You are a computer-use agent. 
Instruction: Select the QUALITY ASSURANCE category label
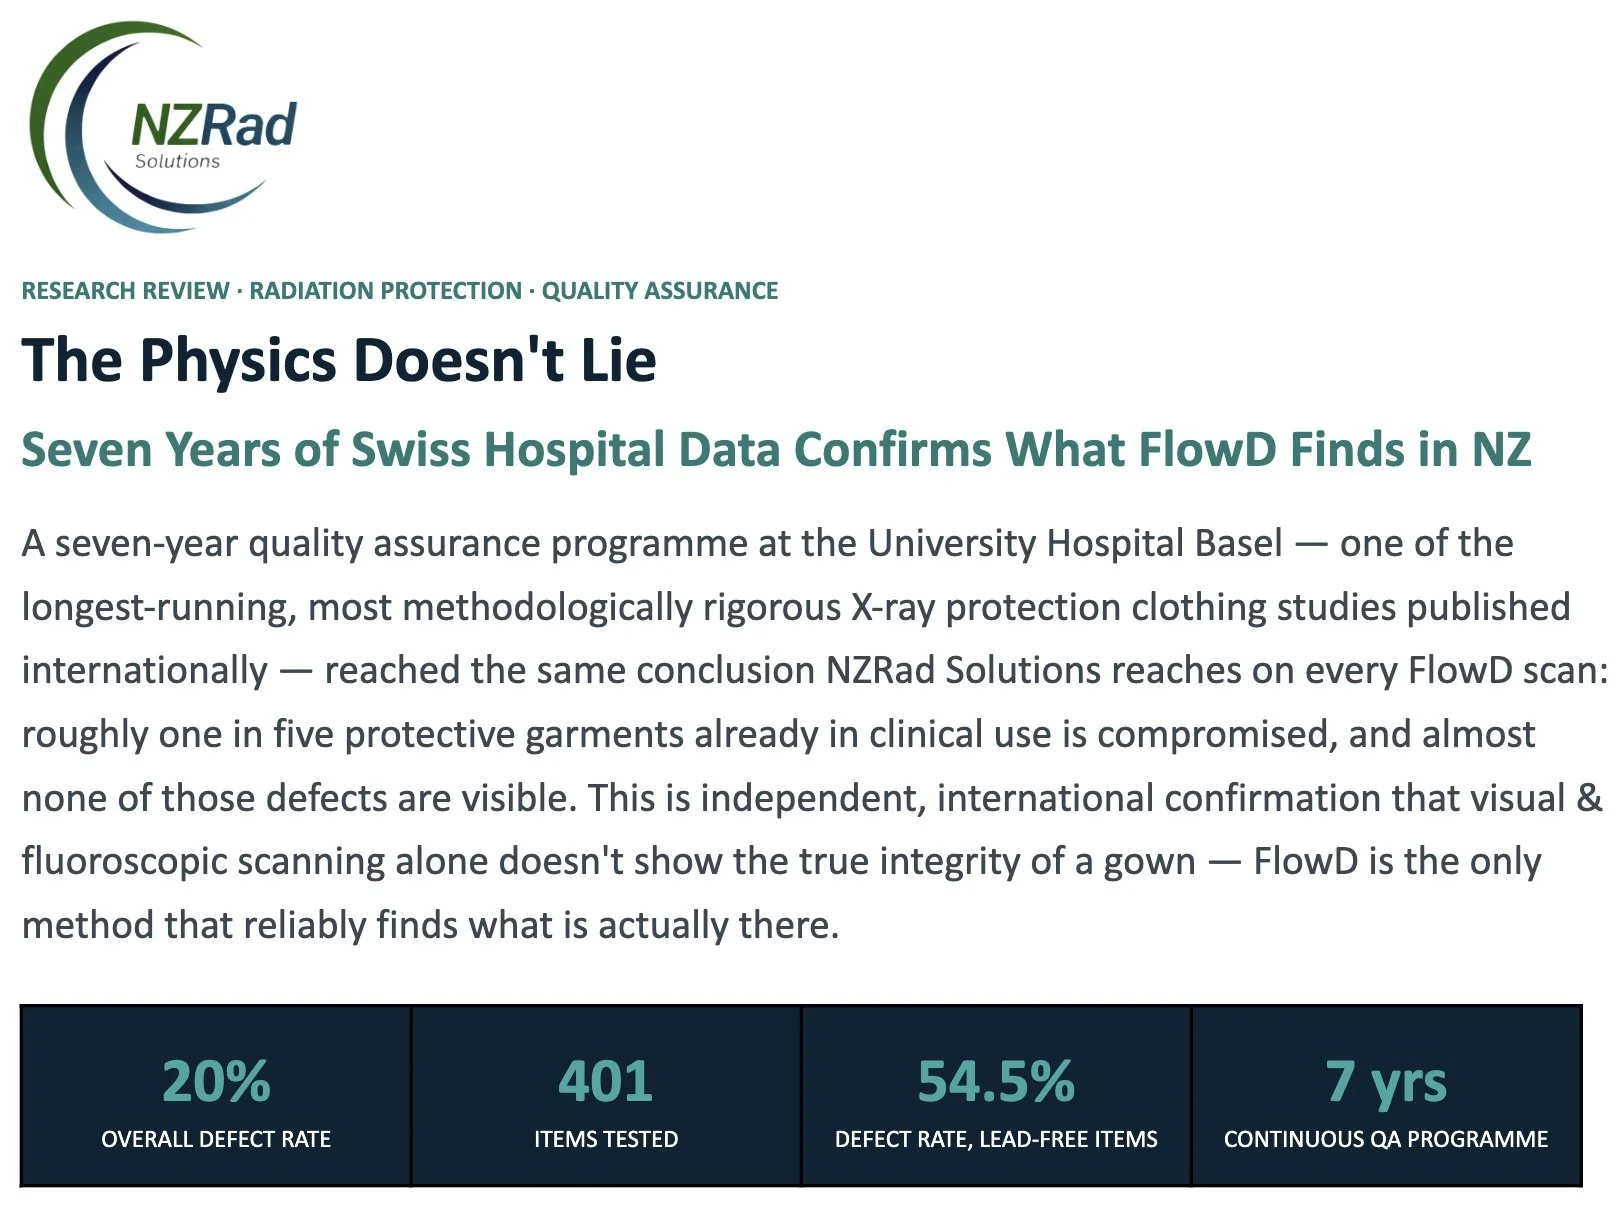pos(660,291)
